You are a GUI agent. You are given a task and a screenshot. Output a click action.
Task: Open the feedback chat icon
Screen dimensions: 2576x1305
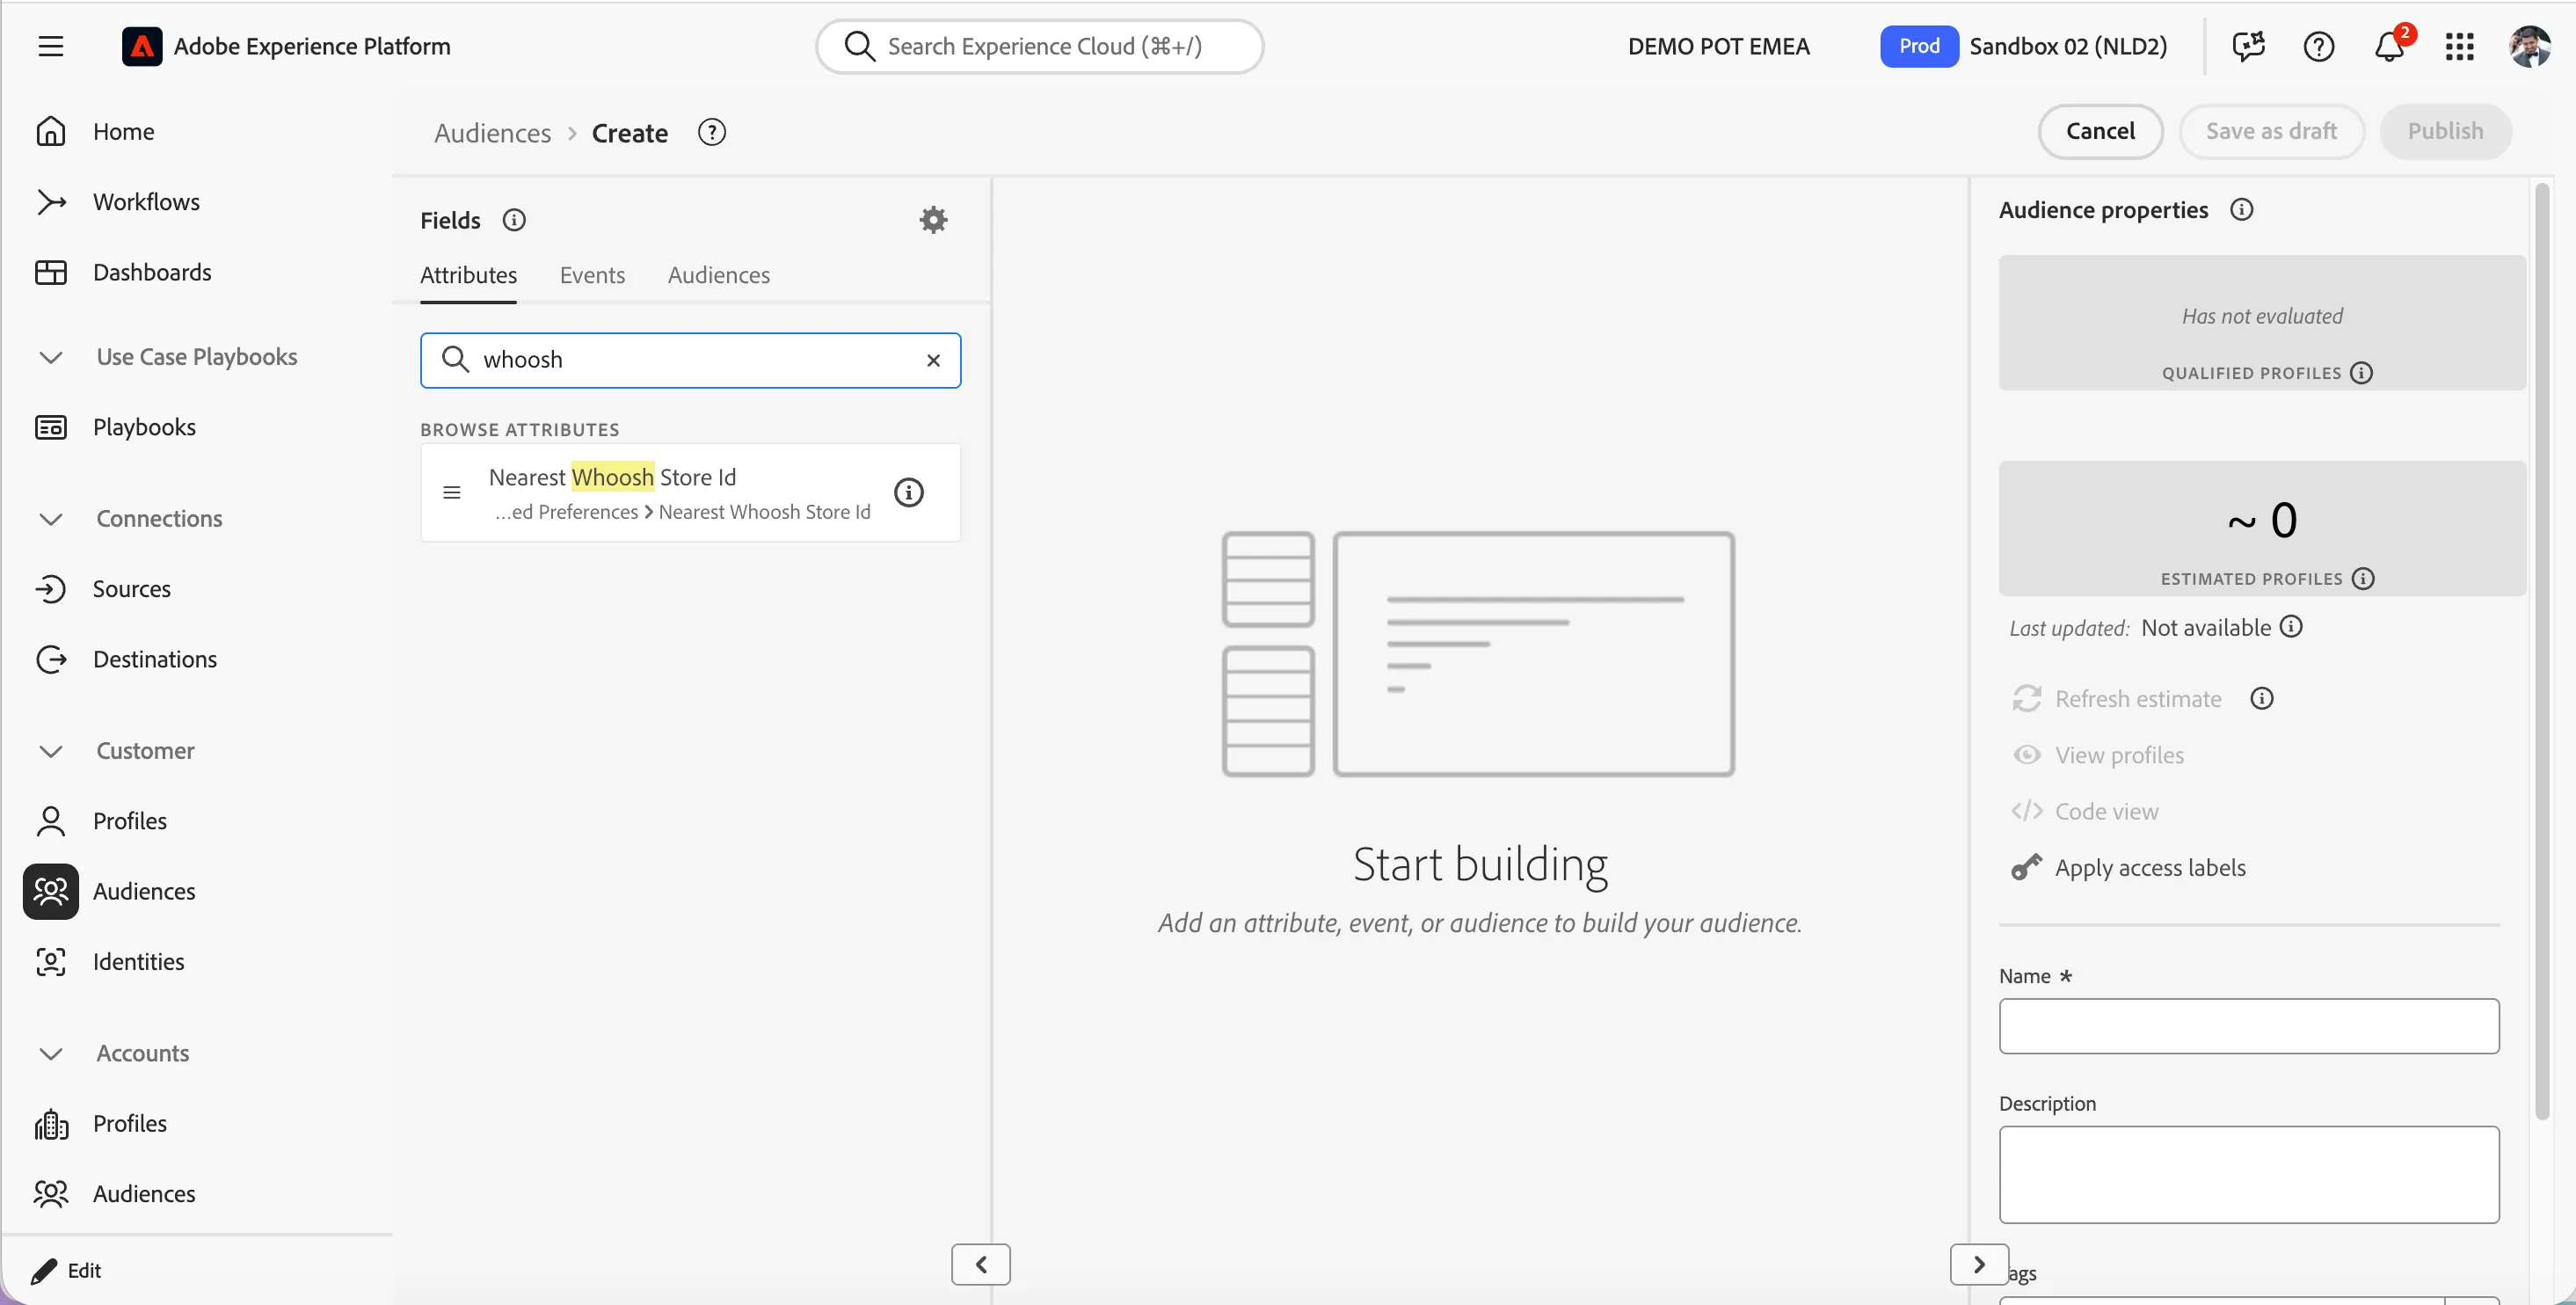2248,46
